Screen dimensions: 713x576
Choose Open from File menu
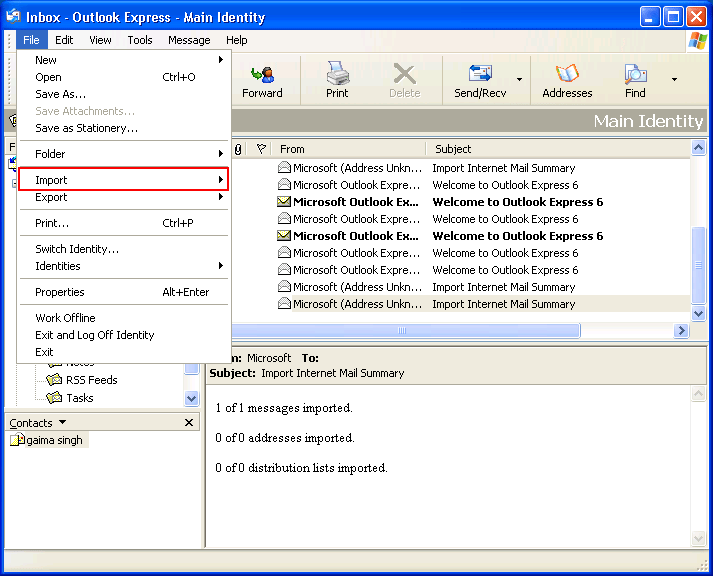pos(123,77)
